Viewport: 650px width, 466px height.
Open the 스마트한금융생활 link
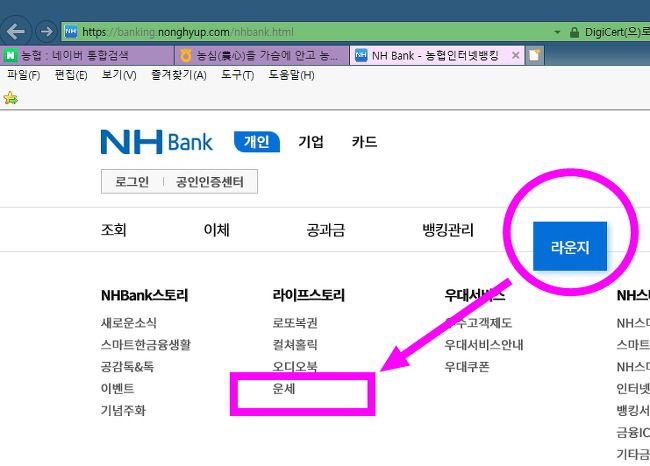pos(146,345)
